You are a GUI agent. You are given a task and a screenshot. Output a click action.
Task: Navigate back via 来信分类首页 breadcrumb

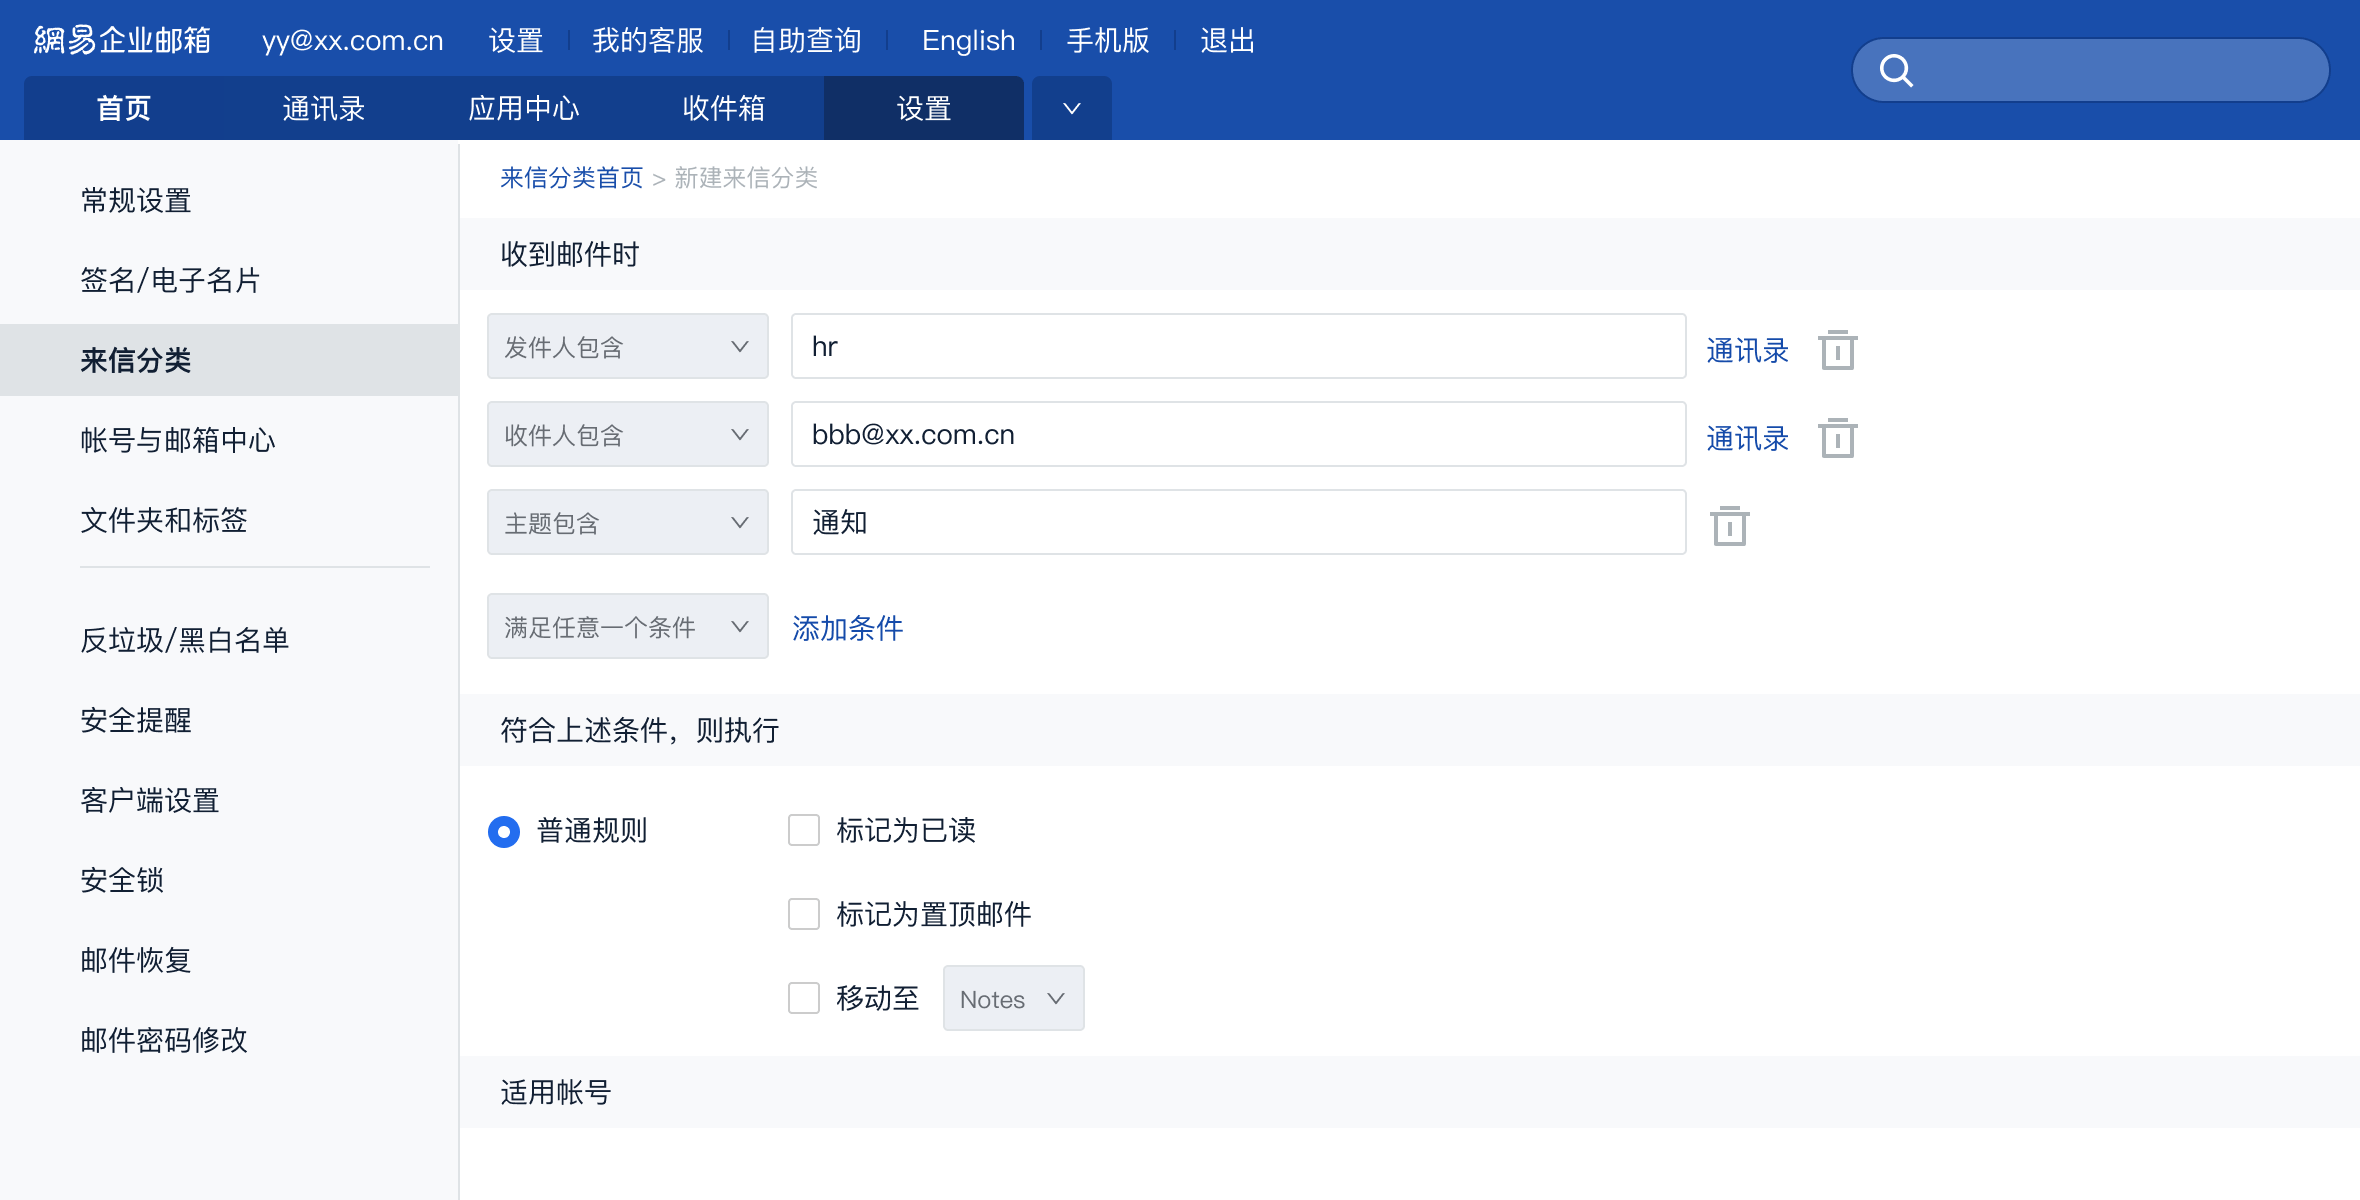571,177
